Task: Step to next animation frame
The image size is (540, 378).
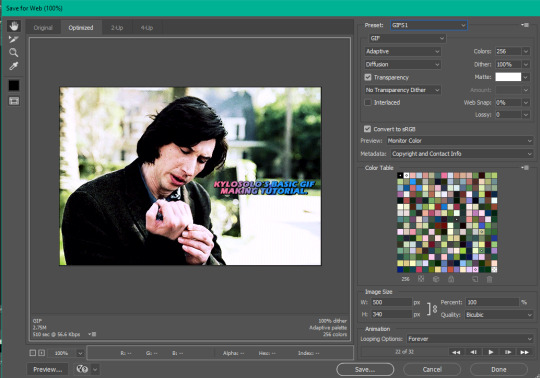Action: click(x=508, y=352)
